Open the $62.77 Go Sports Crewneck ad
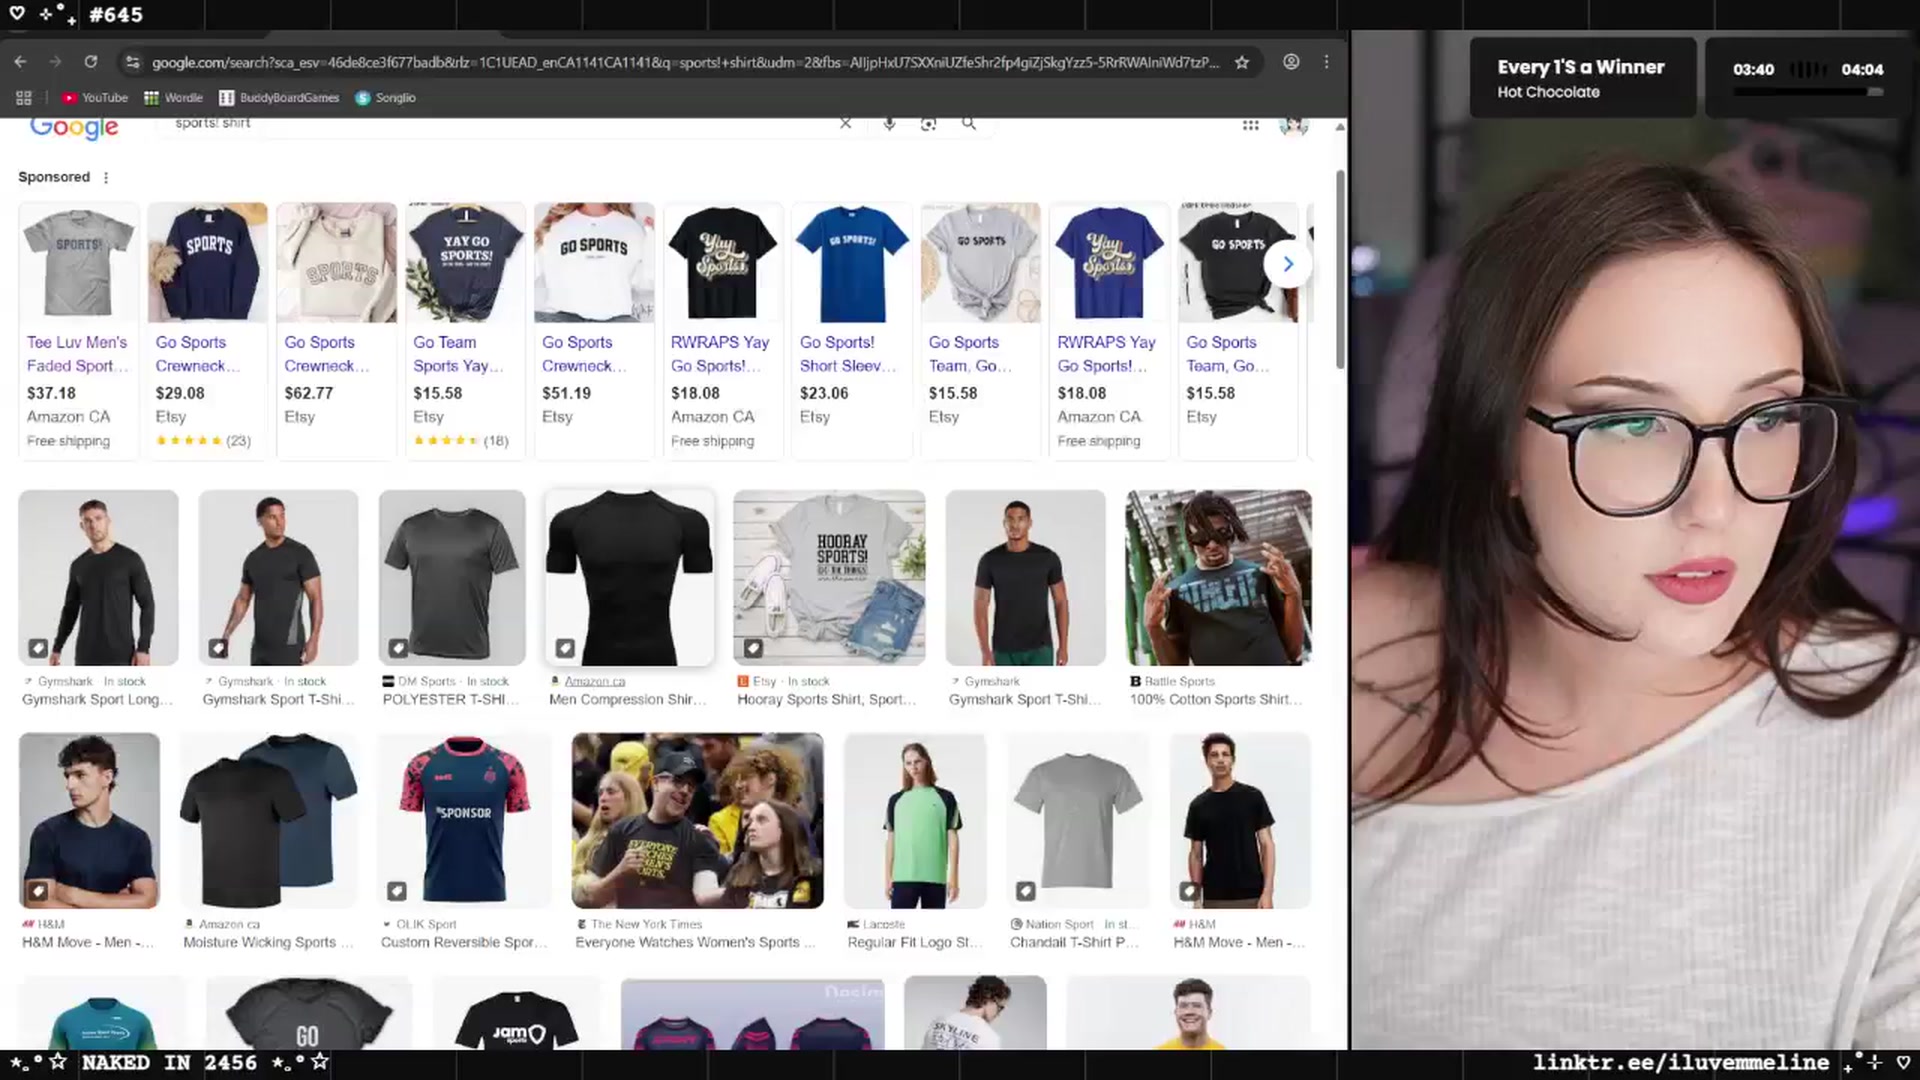Viewport: 1920px width, 1080px height. 336,330
